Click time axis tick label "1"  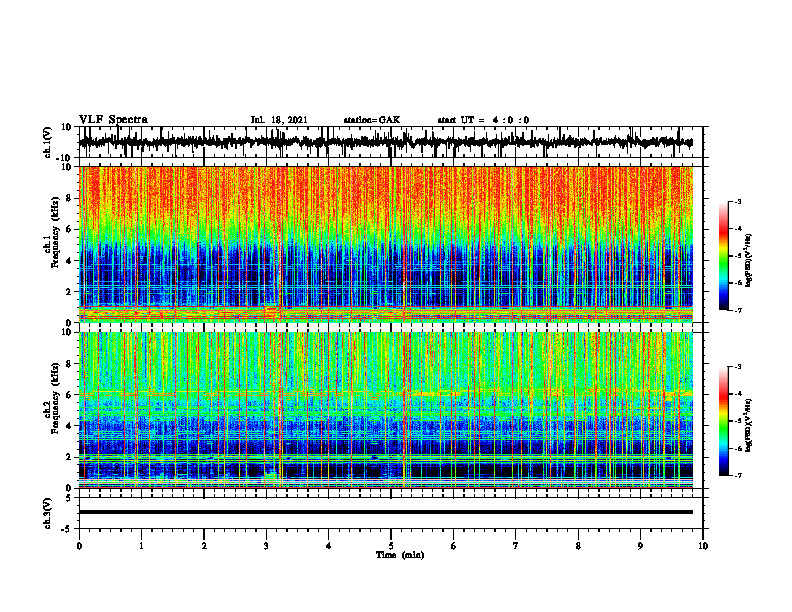pos(141,546)
